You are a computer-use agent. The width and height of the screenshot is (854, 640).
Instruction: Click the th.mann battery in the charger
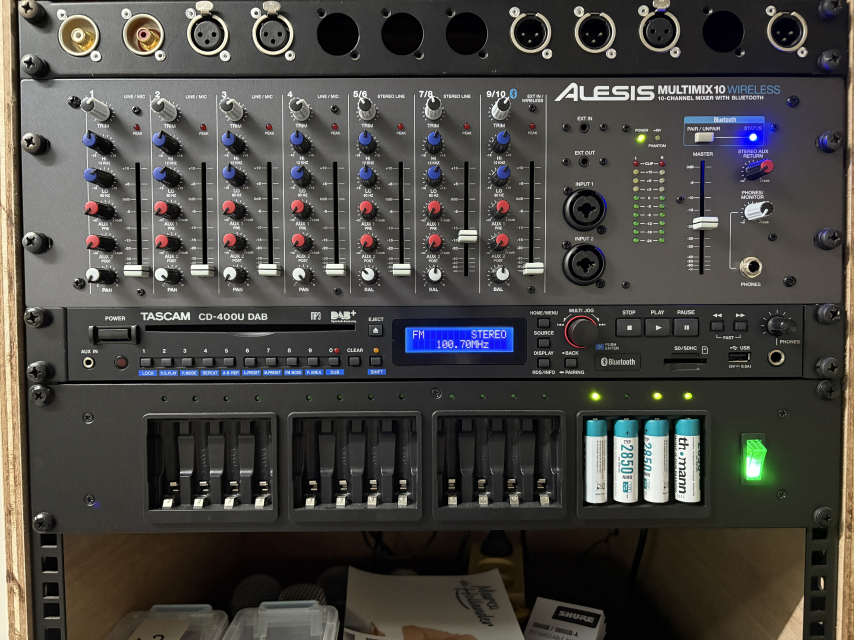click(687, 461)
